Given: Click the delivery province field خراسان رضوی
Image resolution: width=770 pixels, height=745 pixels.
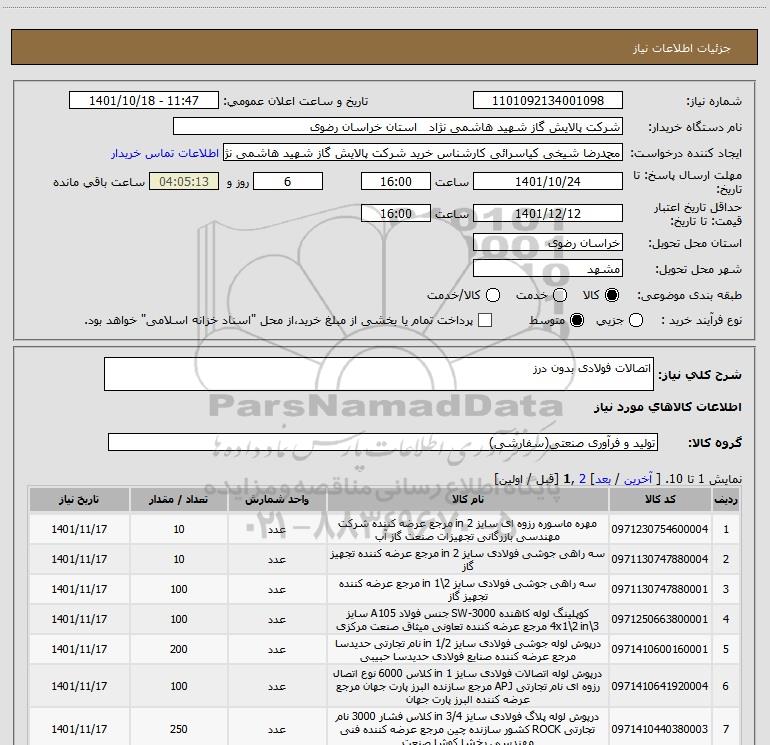Looking at the screenshot, I should coord(548,242).
